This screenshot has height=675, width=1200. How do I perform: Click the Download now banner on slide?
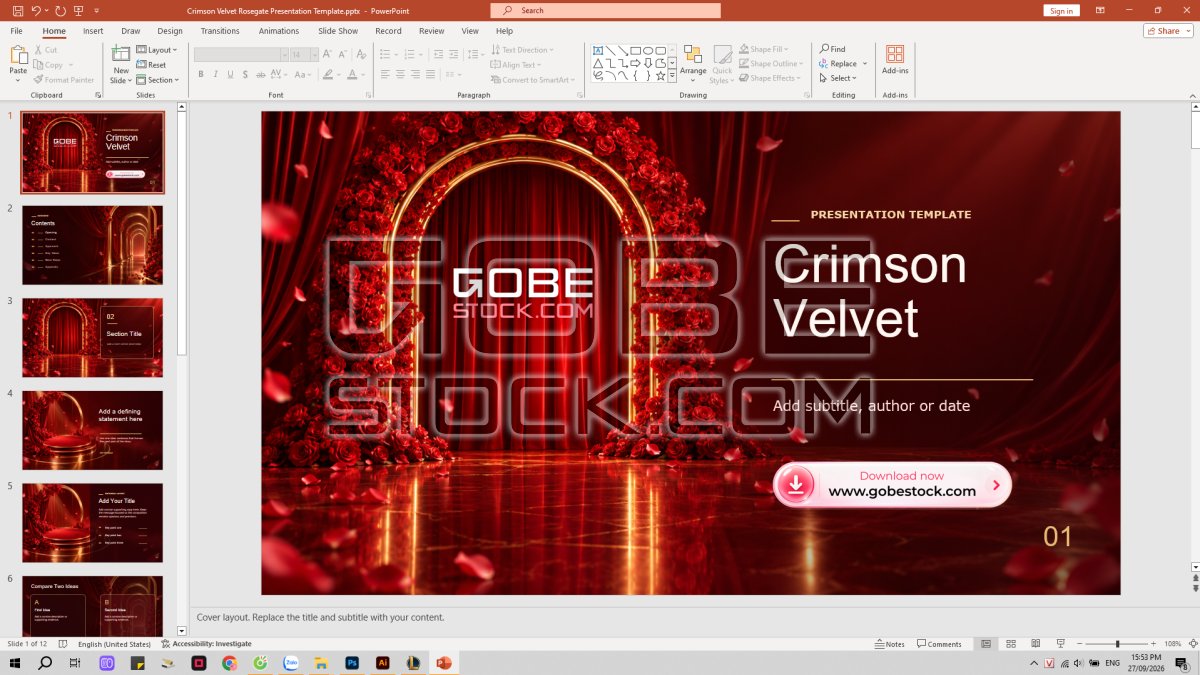892,484
